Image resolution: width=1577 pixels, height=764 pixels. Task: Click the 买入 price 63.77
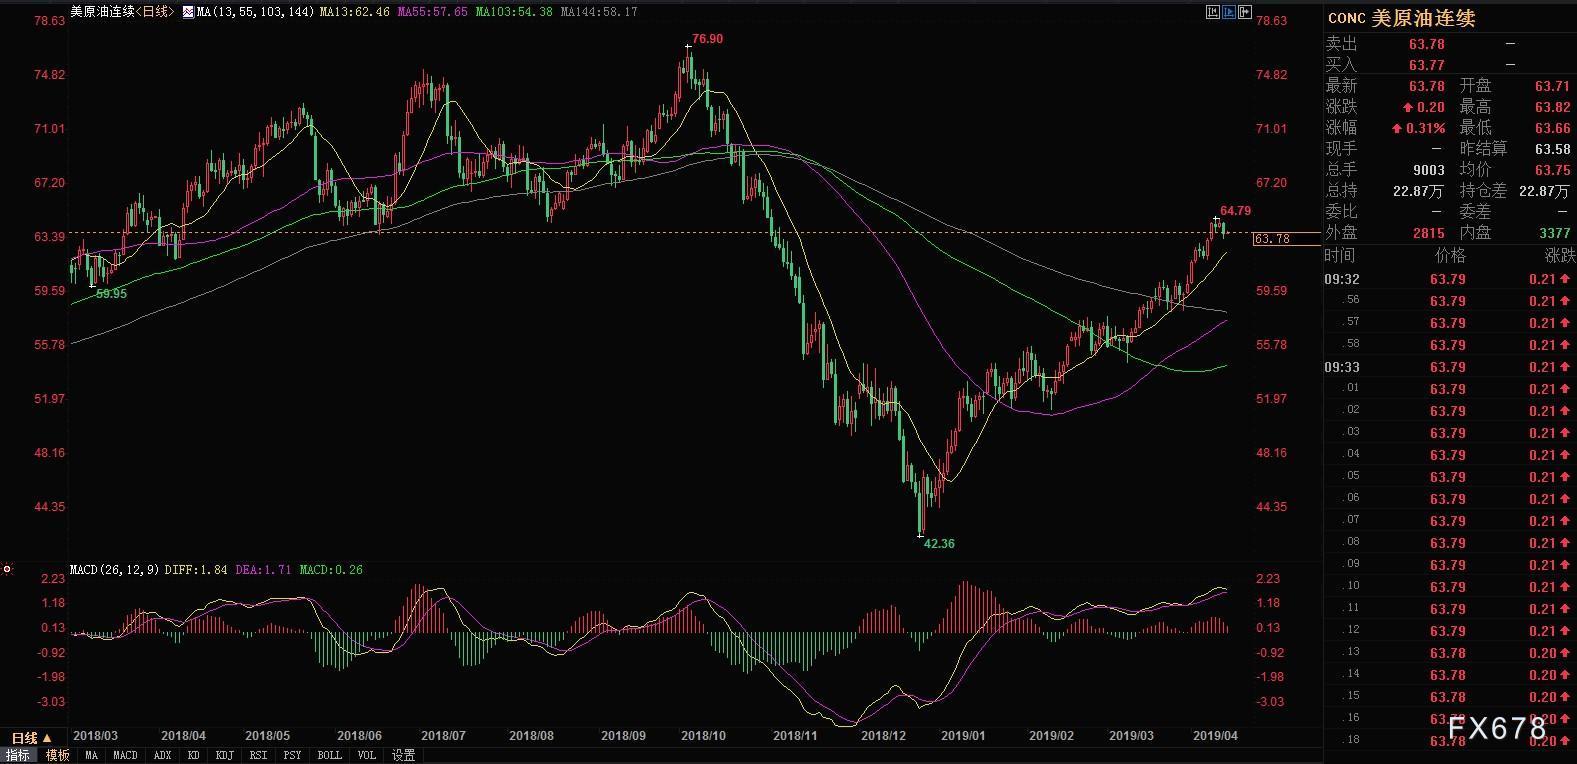coord(1427,65)
